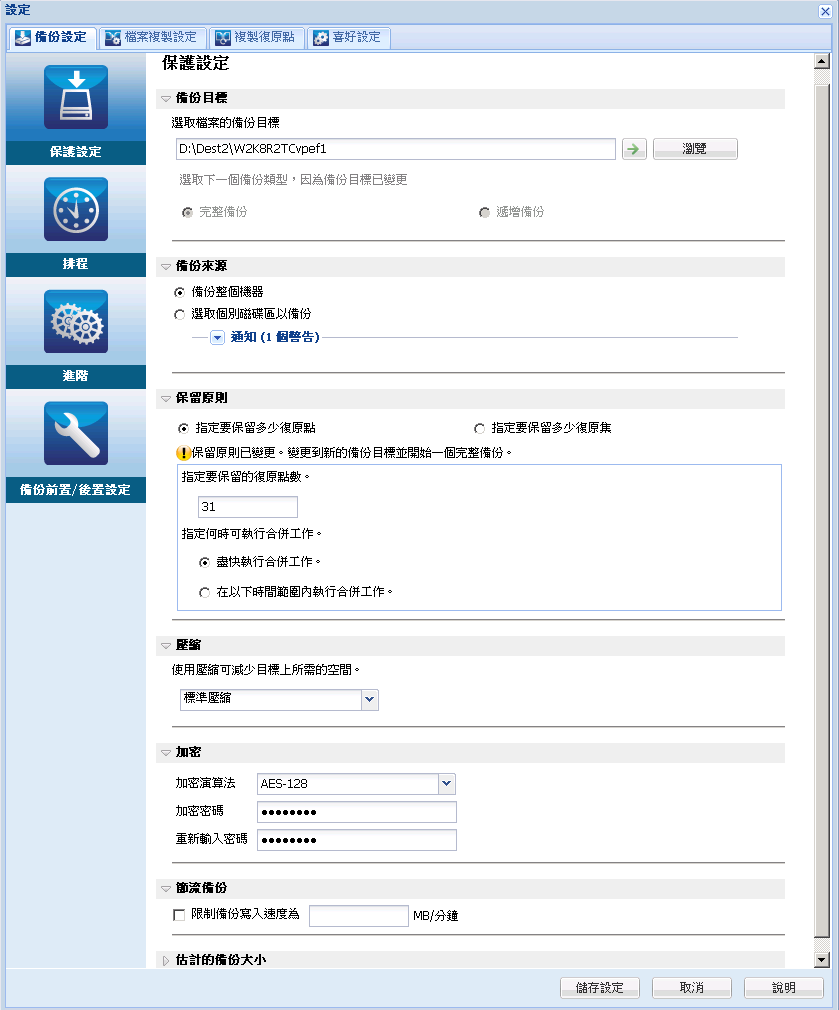Click the icon on the 複製復原點 tab
This screenshot has width=839, height=1010.
coord(222,37)
